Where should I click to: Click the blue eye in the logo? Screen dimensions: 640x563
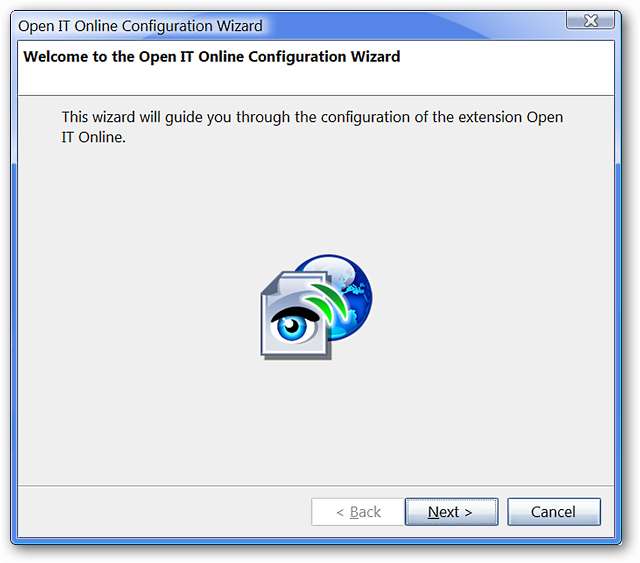coord(293,325)
